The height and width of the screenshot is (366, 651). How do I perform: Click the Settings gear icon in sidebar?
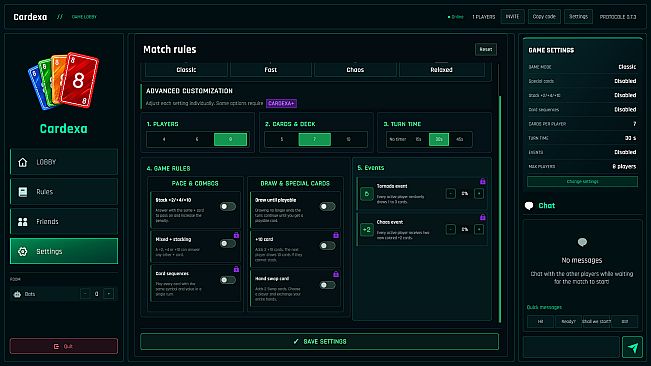click(22, 251)
